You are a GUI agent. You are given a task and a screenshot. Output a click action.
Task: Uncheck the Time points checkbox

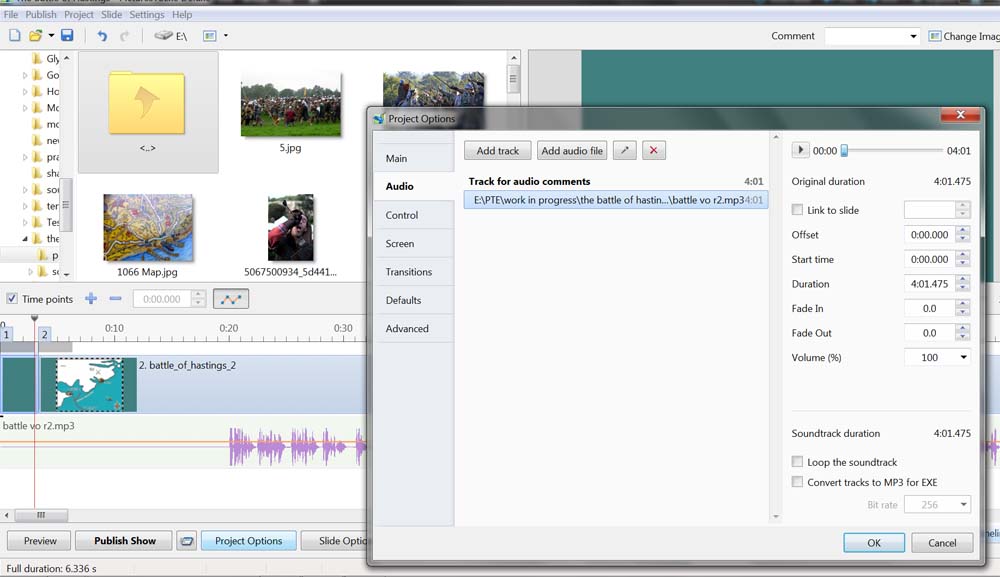[x=12, y=299]
